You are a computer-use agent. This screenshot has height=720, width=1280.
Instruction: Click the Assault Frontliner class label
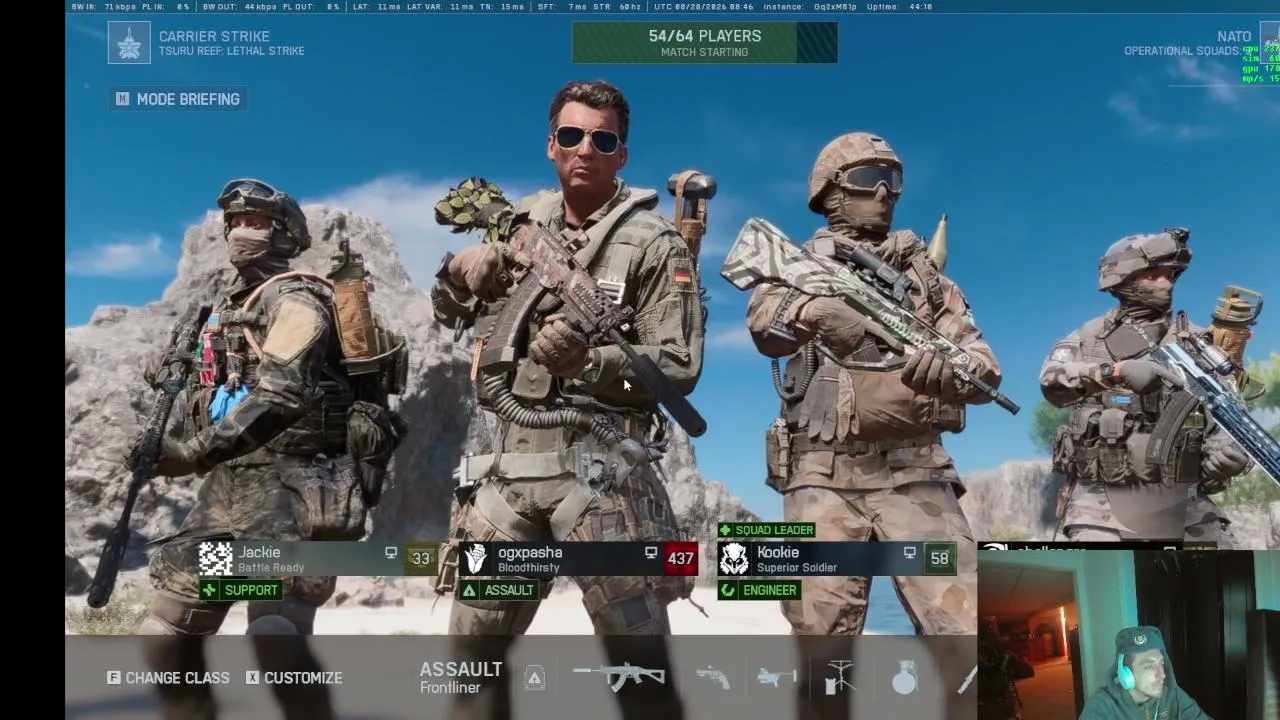pyautogui.click(x=461, y=677)
